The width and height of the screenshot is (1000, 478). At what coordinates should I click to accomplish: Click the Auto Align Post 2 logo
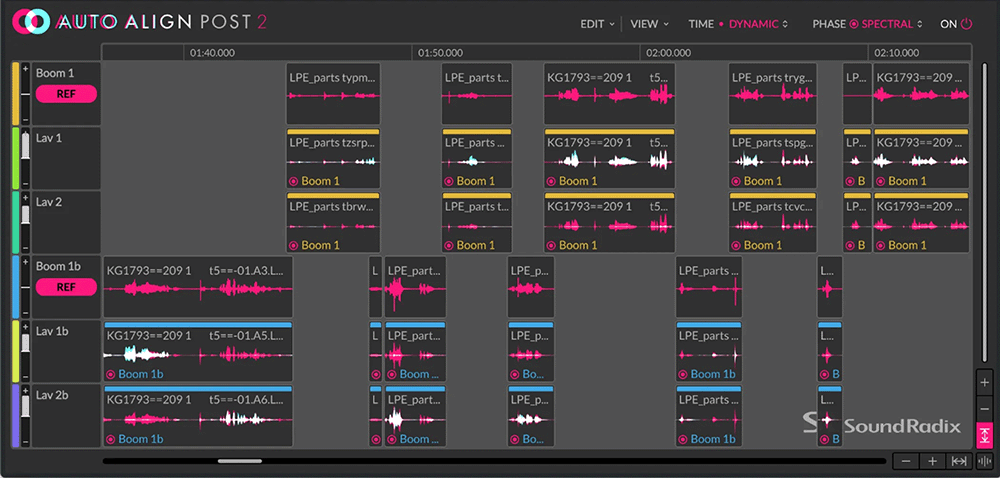point(138,22)
